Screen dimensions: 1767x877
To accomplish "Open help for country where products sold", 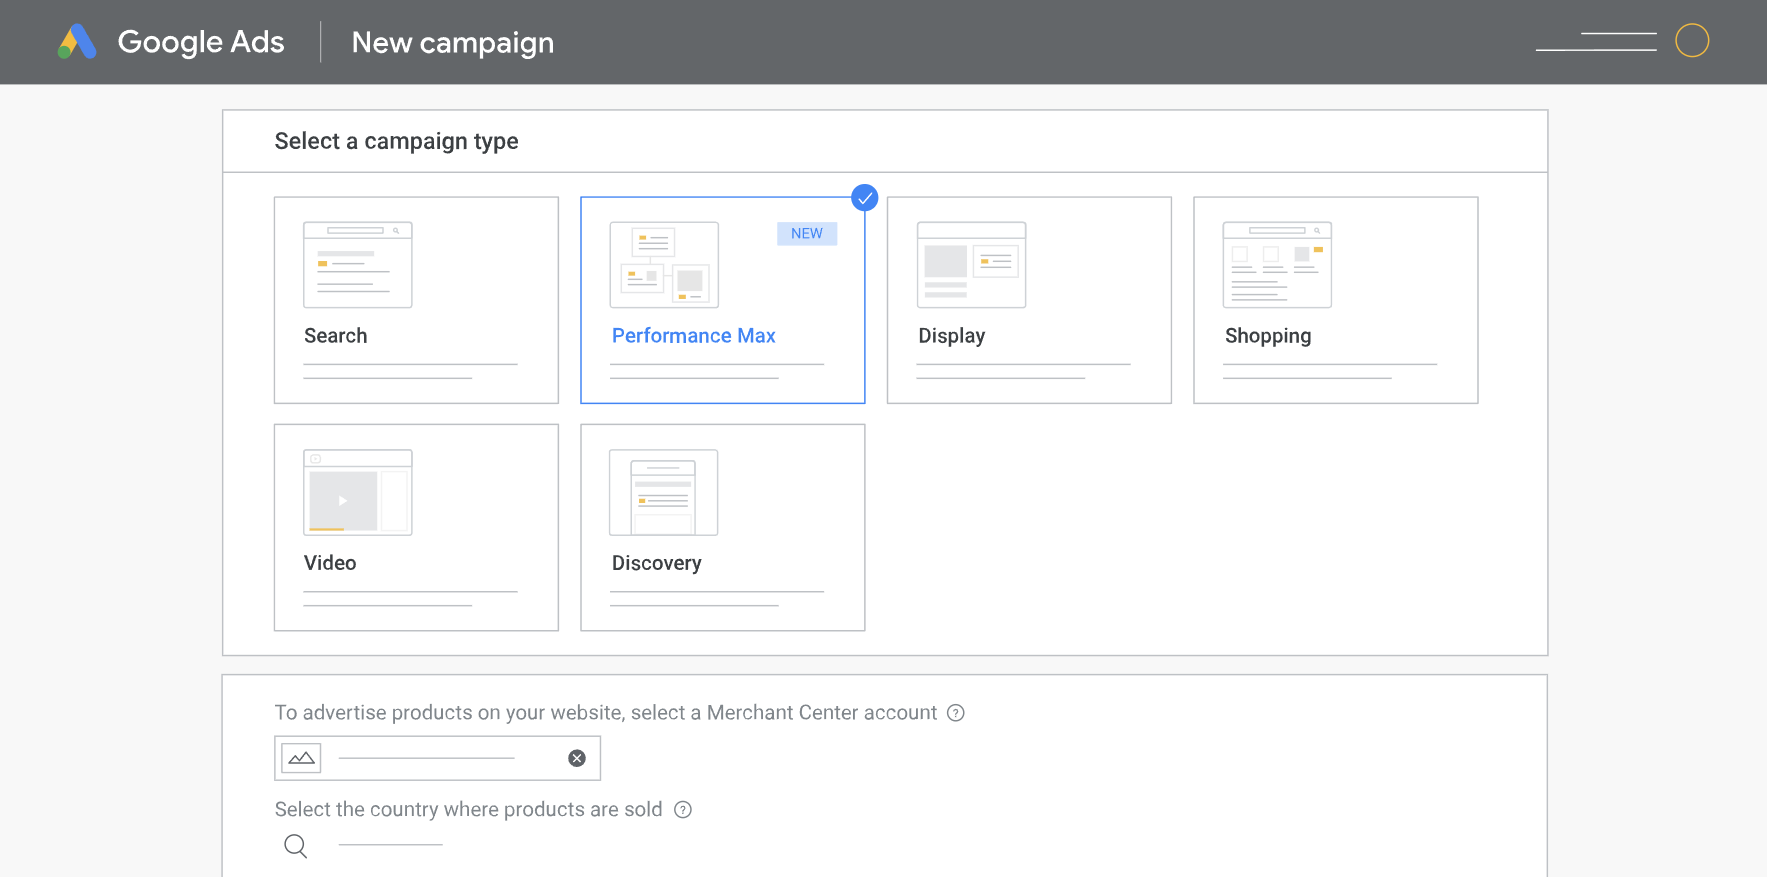I will coord(683,810).
